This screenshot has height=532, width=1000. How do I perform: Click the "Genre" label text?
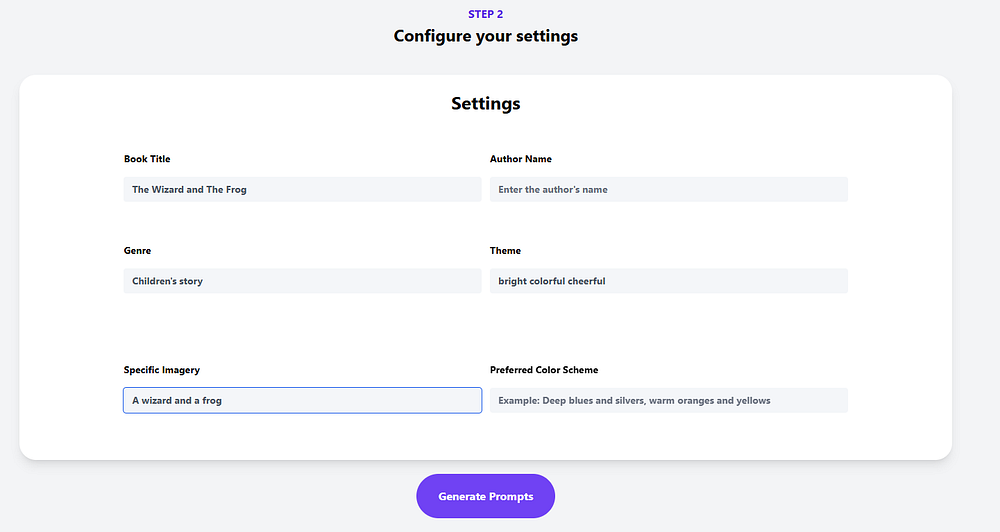click(x=137, y=251)
